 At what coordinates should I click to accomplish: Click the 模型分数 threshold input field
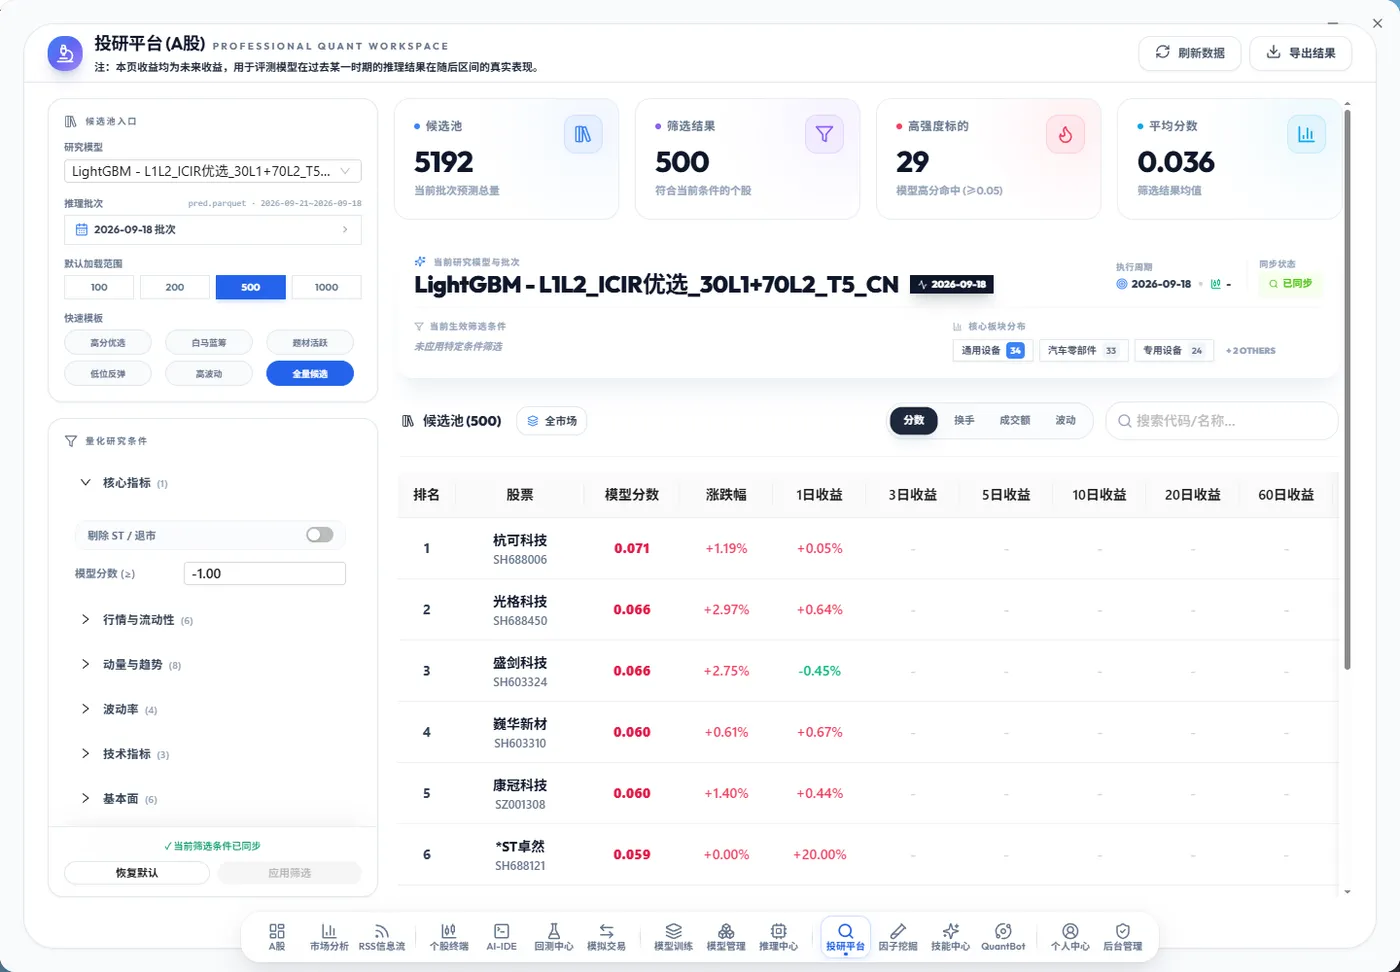pyautogui.click(x=265, y=574)
